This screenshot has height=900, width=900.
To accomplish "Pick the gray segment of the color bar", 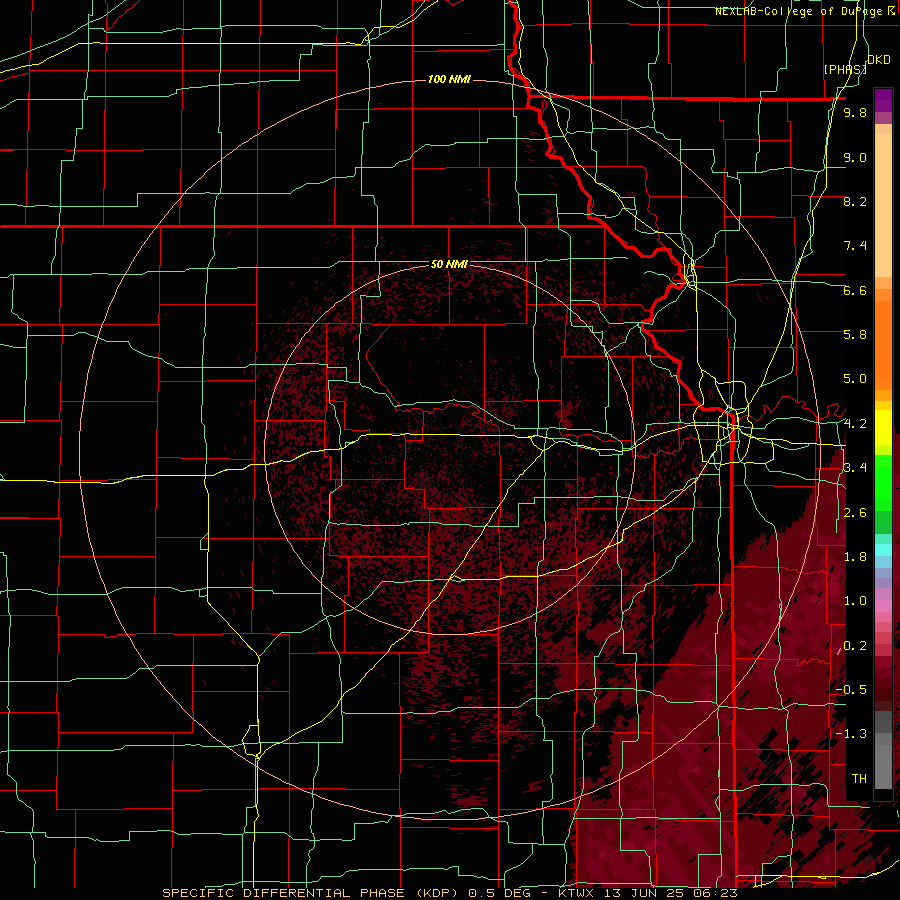I will coord(883,749).
